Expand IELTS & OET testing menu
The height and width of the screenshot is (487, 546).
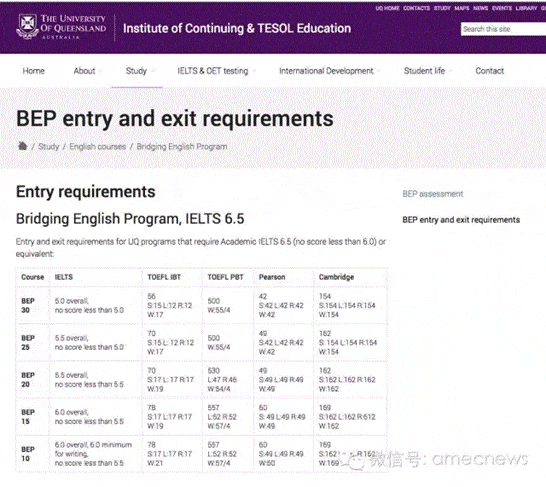click(213, 71)
